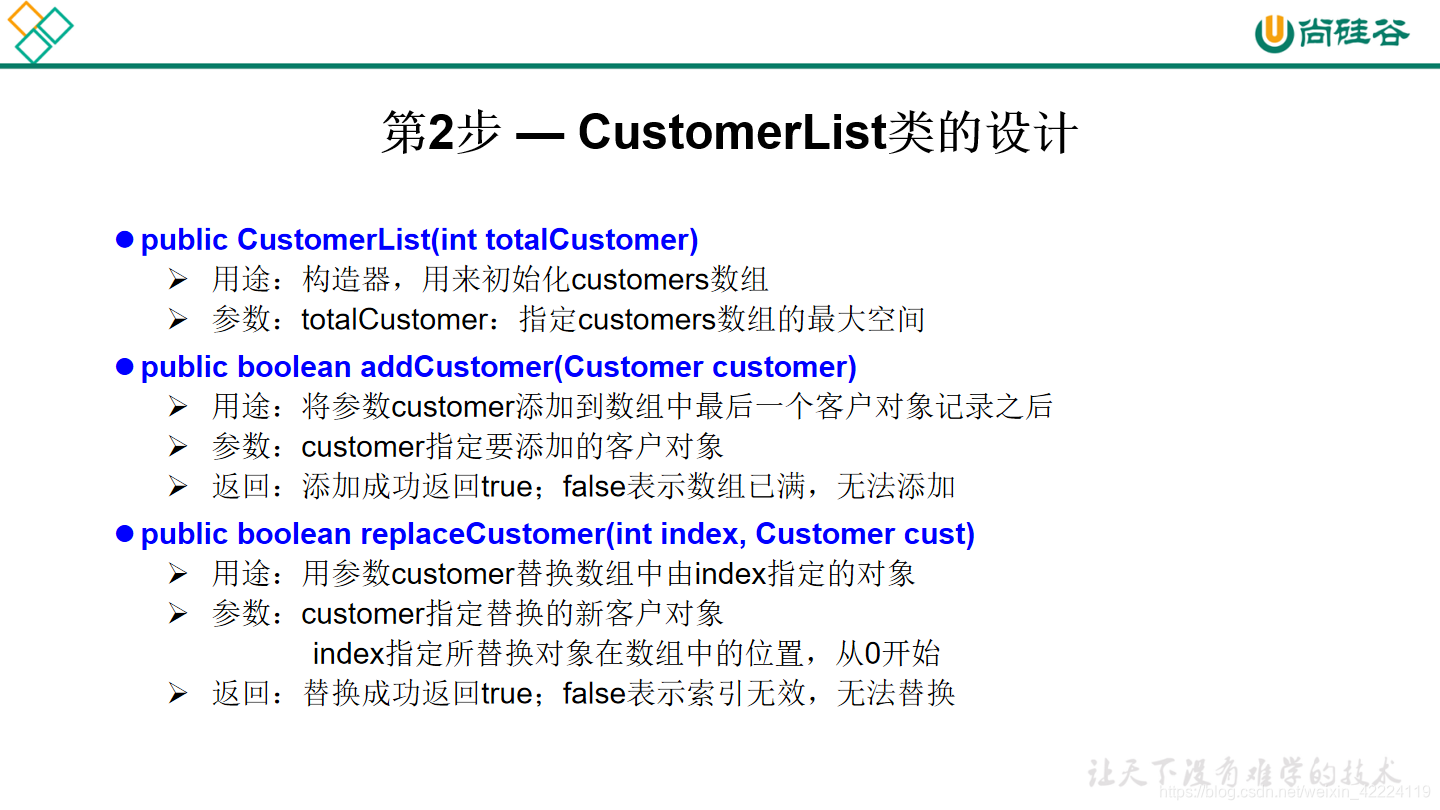Click the diamond squares logo top left
Screen dimensions: 1440x810
pos(40,32)
